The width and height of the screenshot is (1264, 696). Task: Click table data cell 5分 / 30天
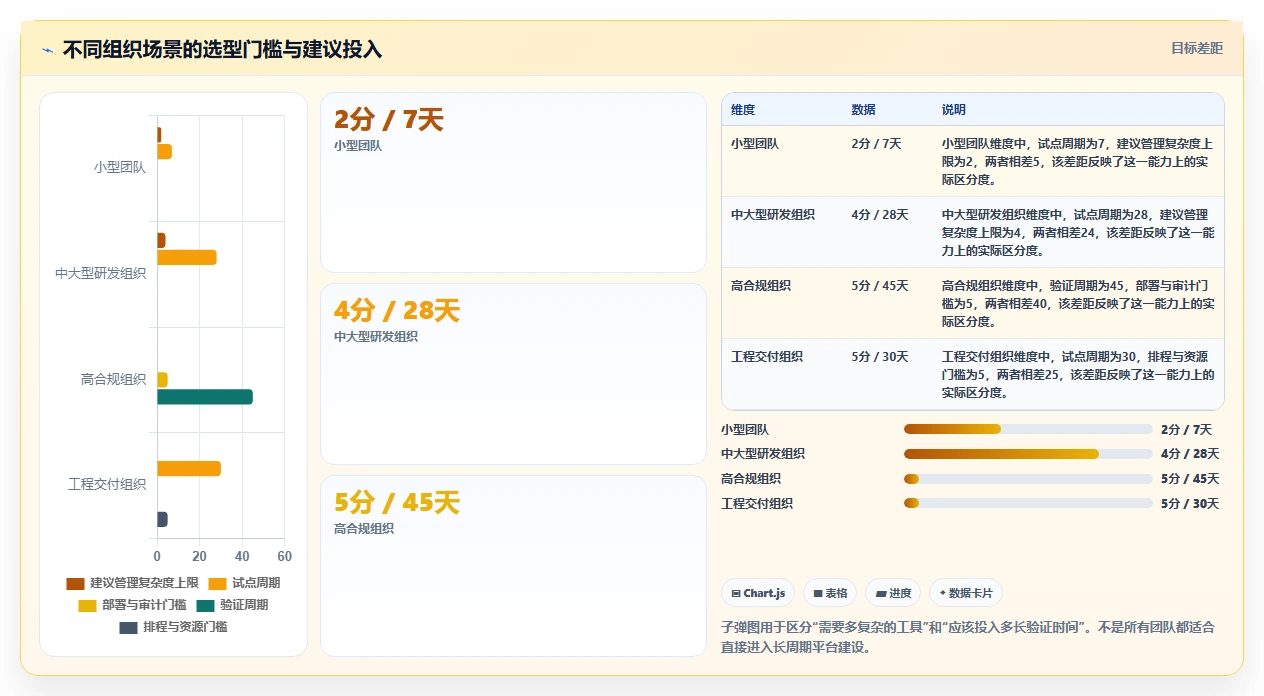click(x=880, y=357)
